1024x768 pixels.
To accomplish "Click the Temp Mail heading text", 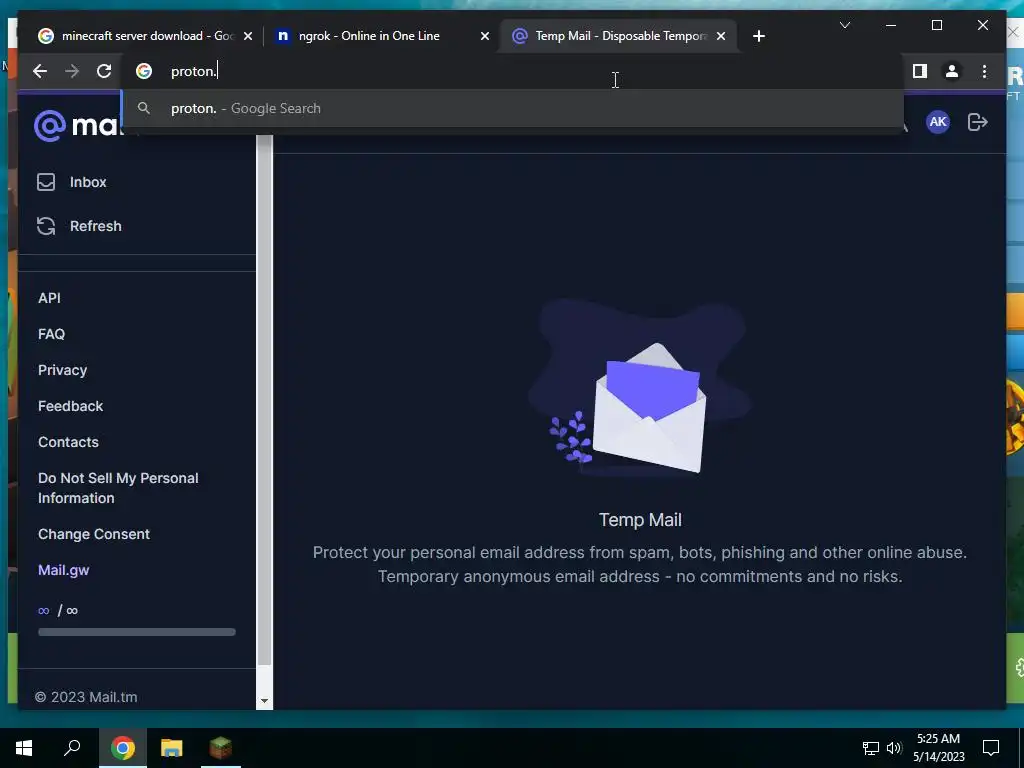I will tap(640, 520).
